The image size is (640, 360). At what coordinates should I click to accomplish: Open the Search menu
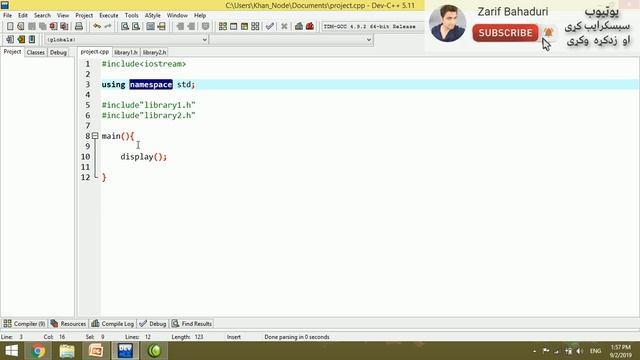coord(42,15)
